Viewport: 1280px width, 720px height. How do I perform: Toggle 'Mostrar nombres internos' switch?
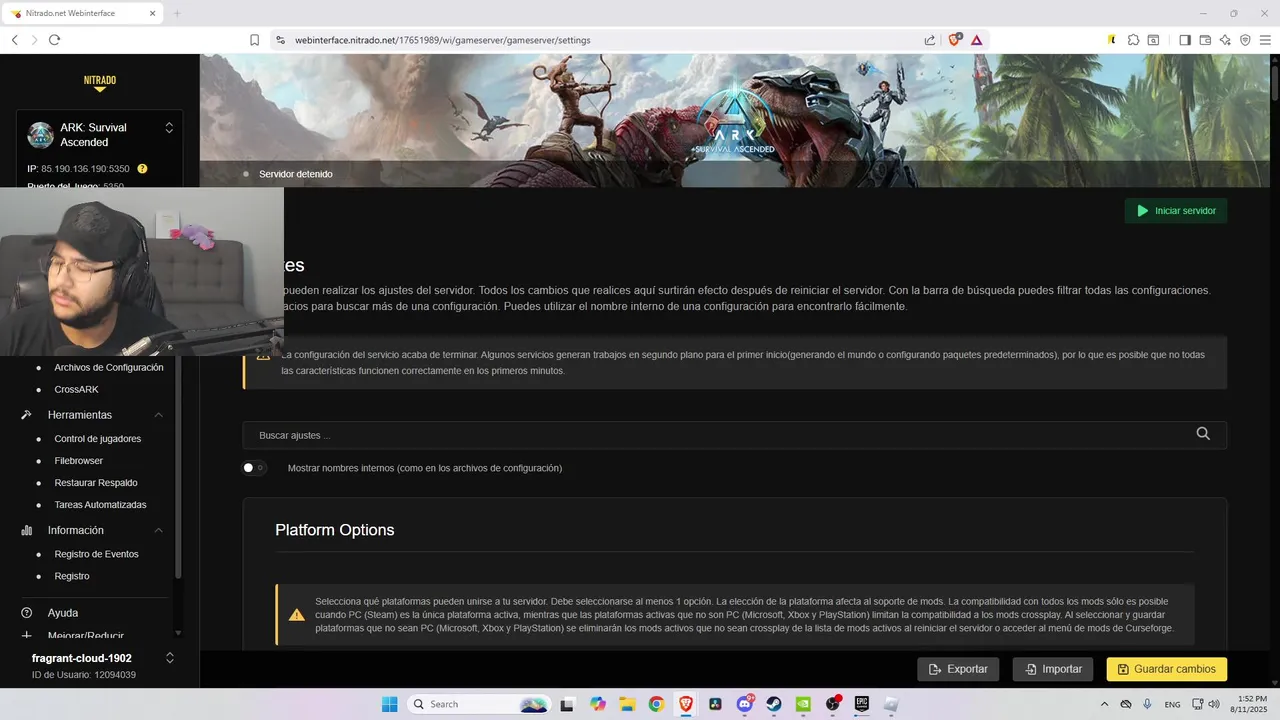[254, 468]
